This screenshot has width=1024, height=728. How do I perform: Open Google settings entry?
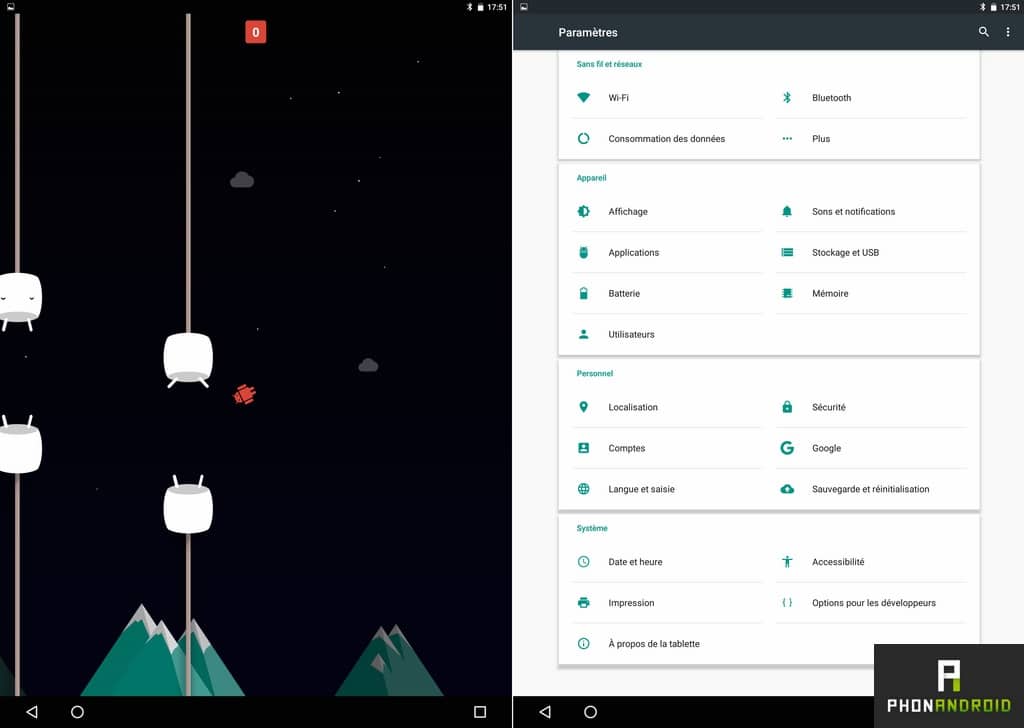(871, 448)
